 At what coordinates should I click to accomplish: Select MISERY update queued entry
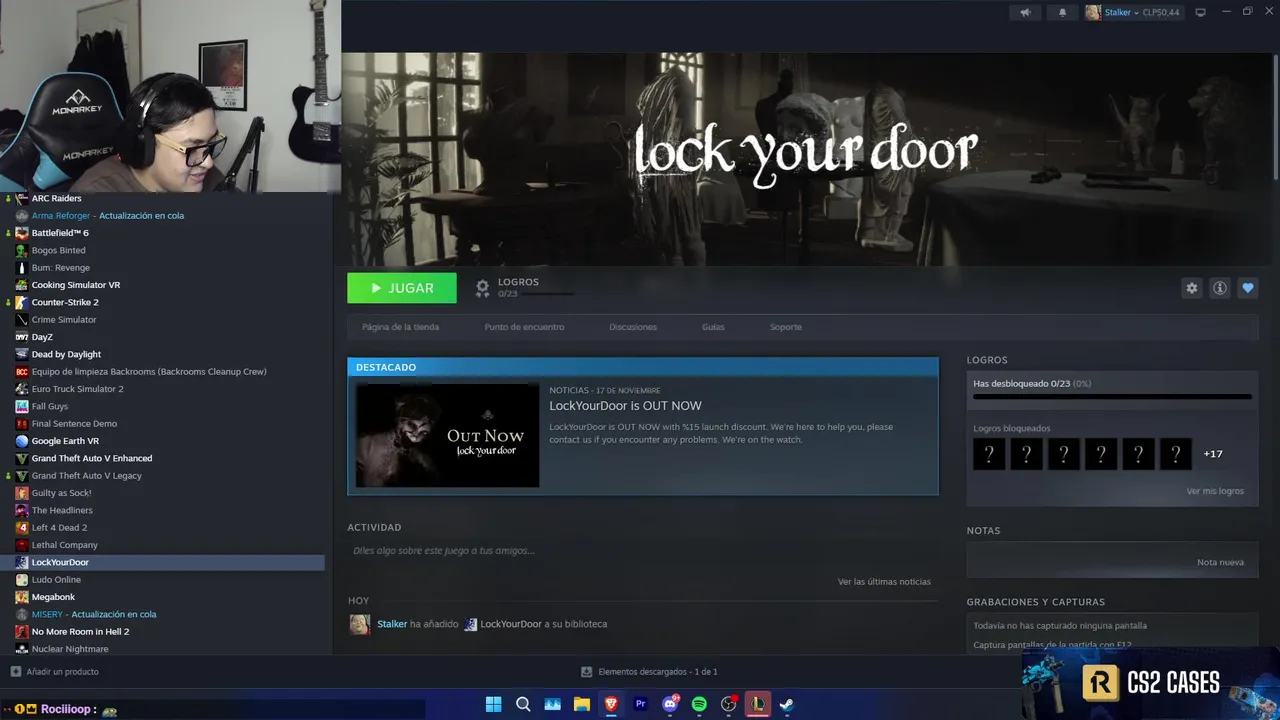point(94,614)
